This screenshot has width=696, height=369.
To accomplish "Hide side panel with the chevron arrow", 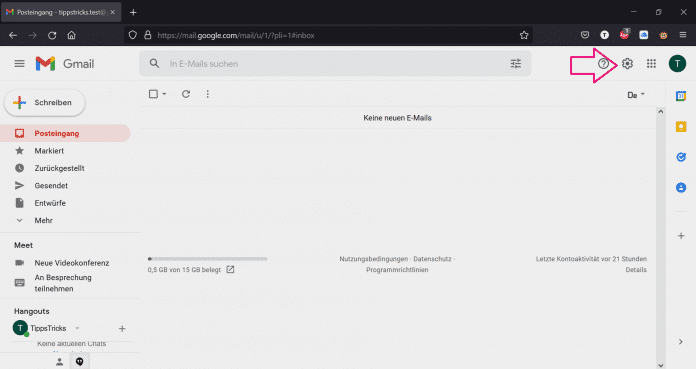I will coord(680,341).
